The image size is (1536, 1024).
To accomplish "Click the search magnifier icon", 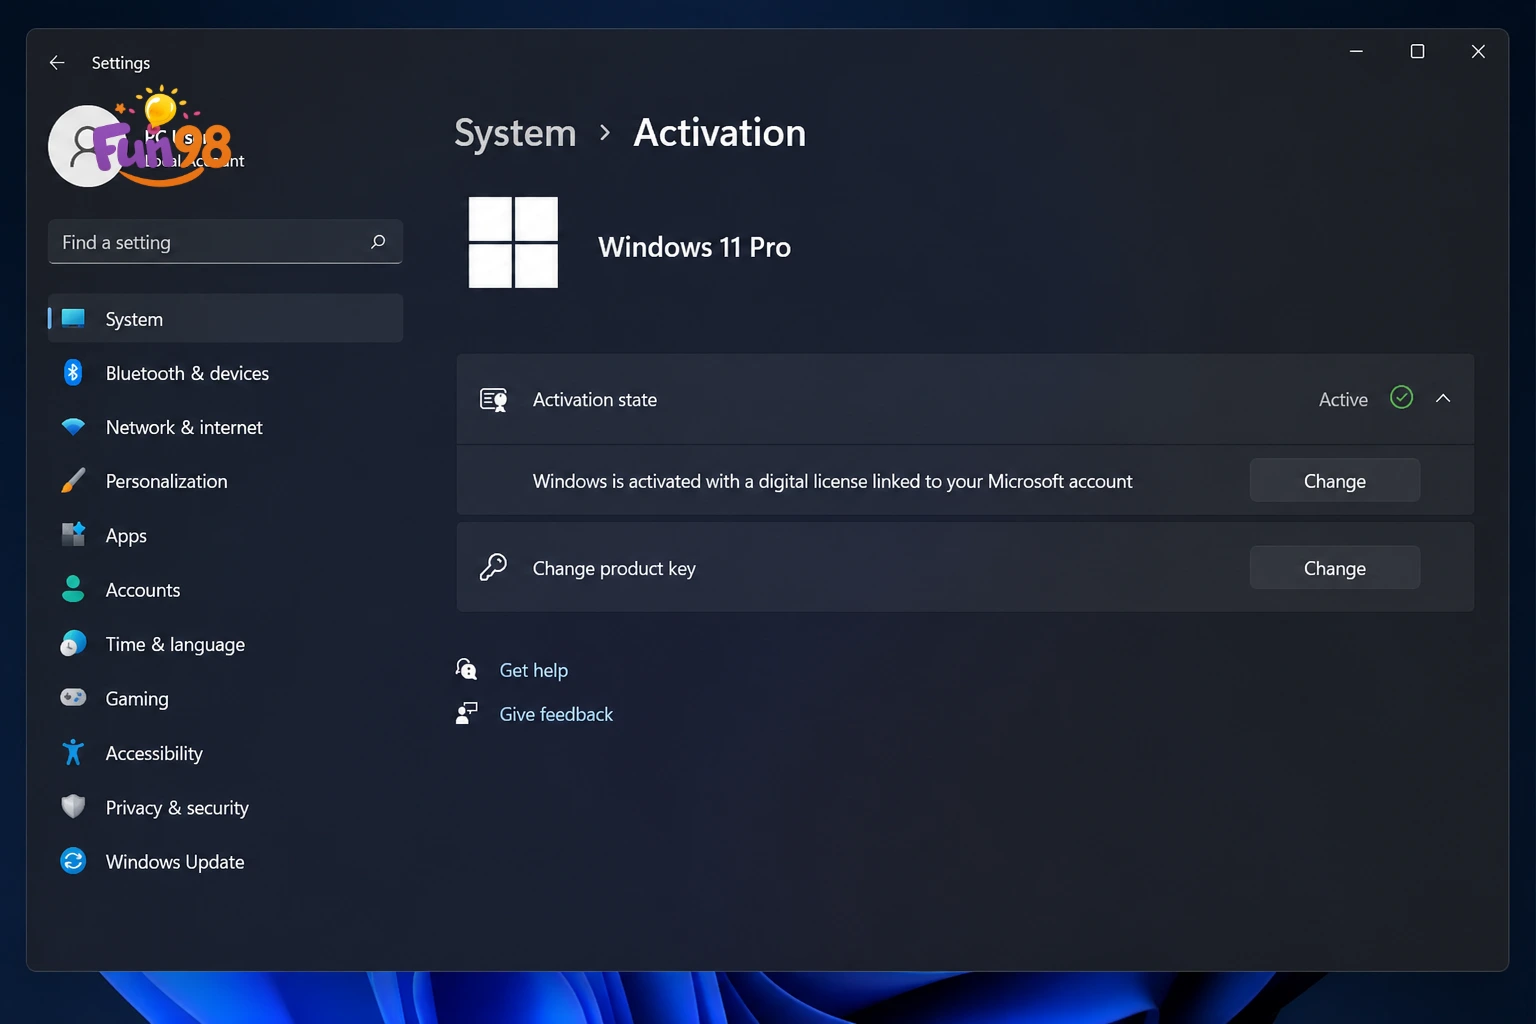I will [378, 242].
